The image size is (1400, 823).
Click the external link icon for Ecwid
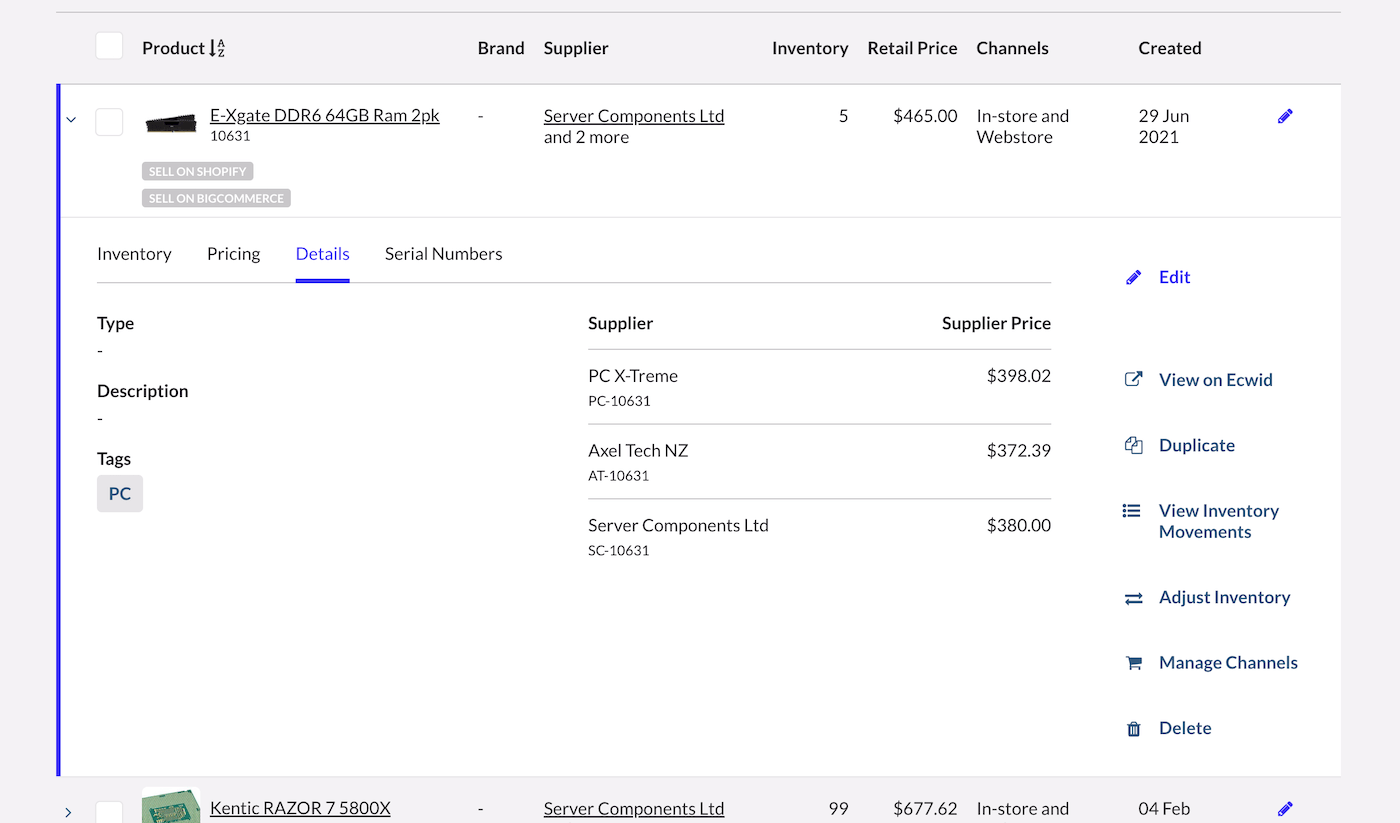tap(1133, 380)
